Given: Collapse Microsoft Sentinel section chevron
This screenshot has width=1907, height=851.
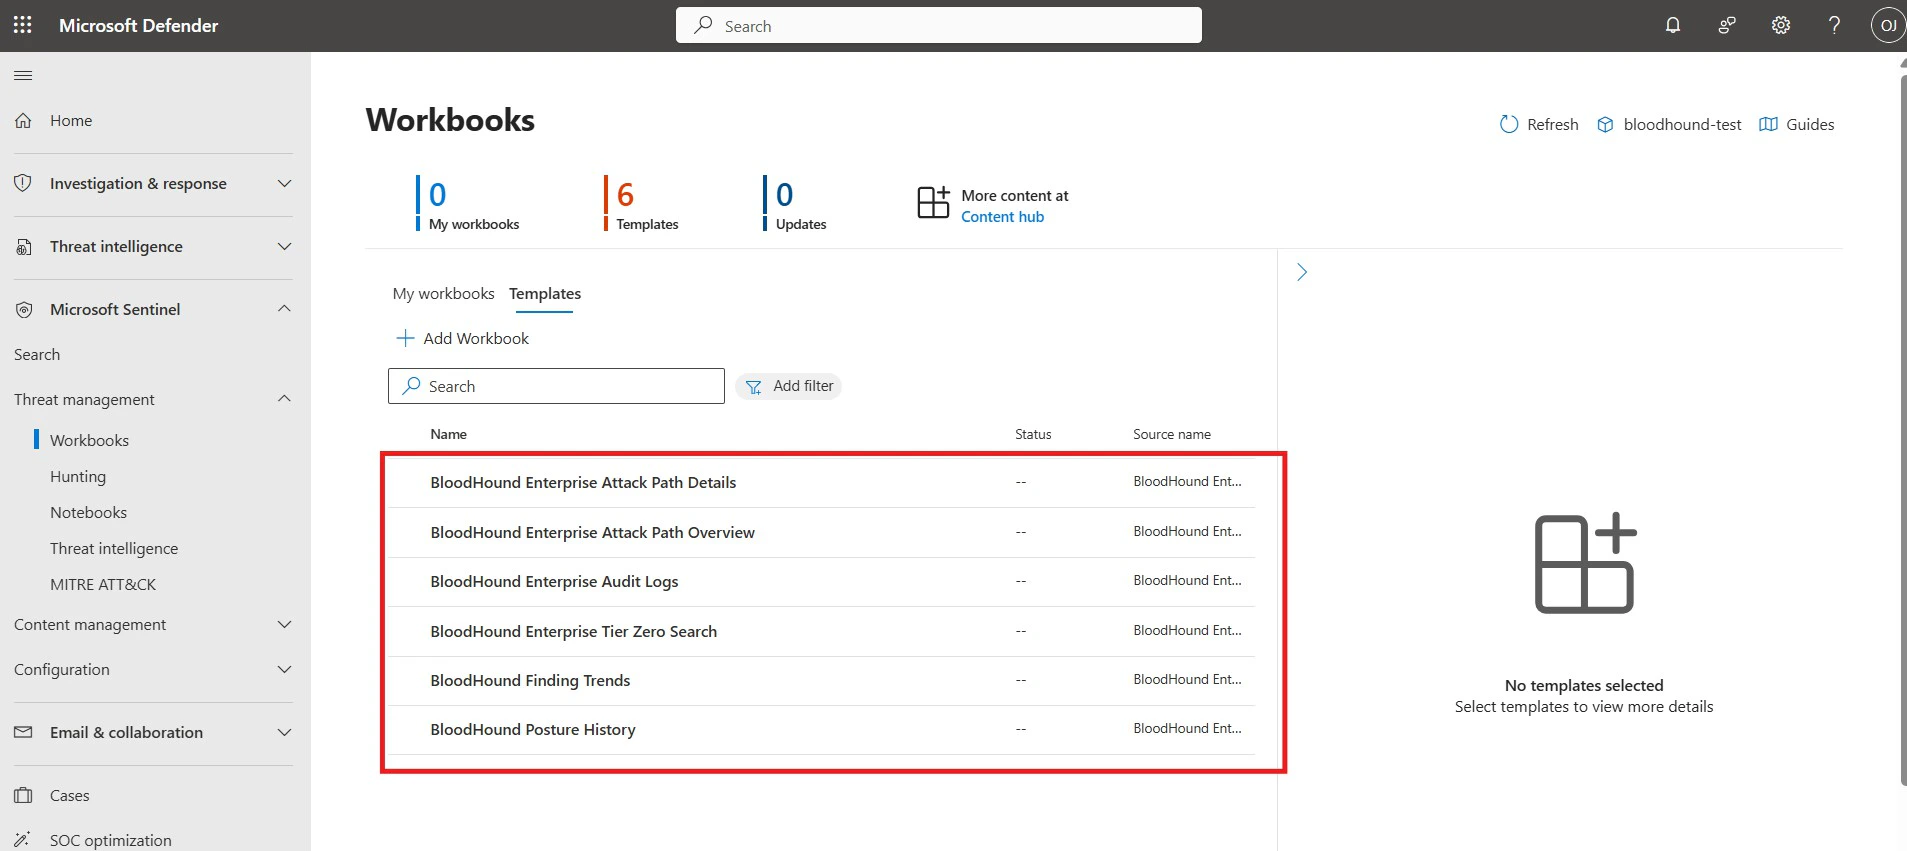Looking at the screenshot, I should 284,309.
